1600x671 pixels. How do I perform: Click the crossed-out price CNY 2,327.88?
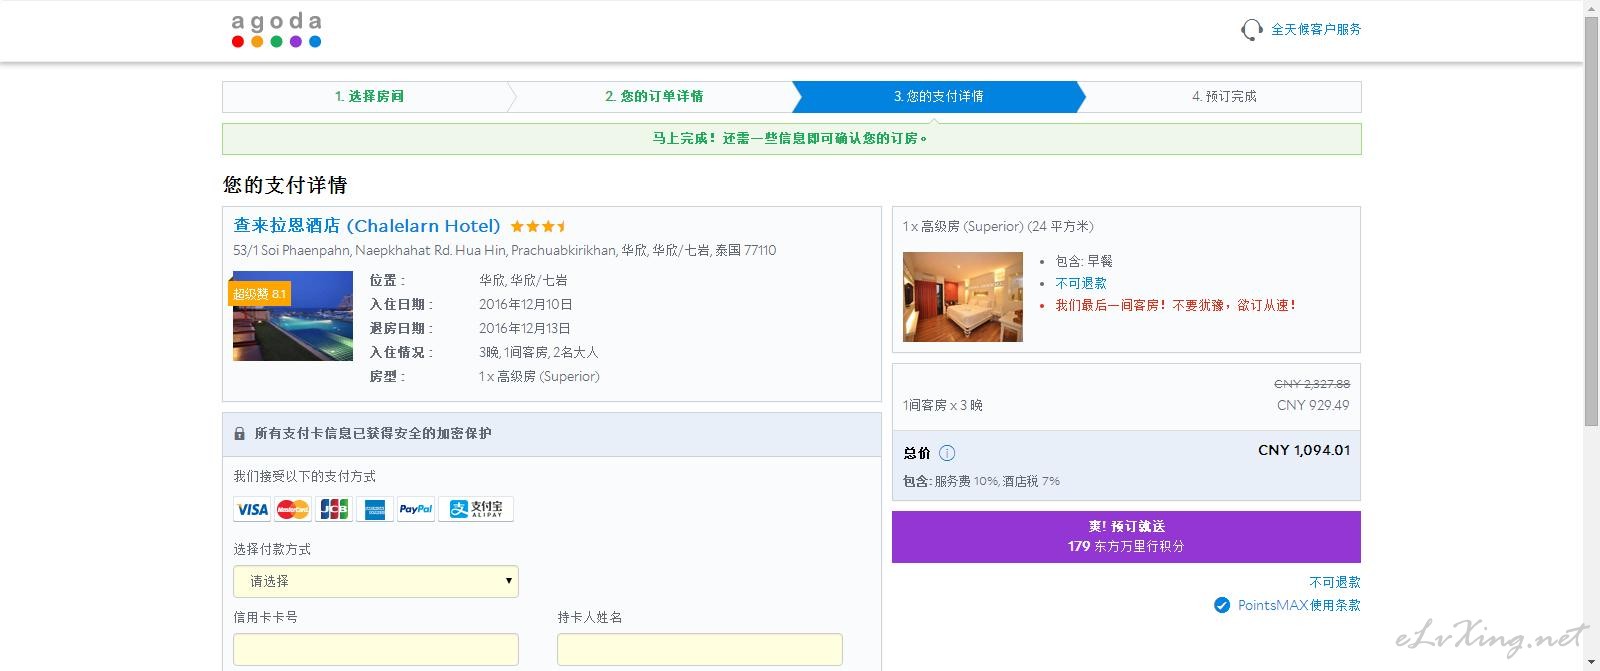pos(1312,384)
